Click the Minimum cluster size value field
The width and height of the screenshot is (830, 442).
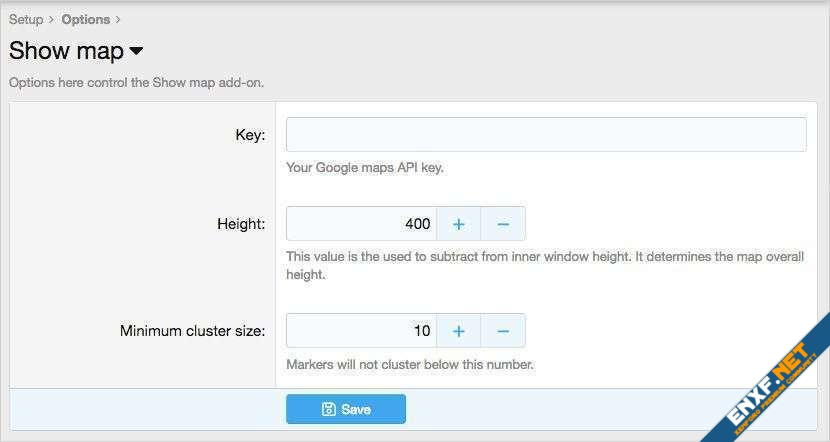pyautogui.click(x=361, y=331)
